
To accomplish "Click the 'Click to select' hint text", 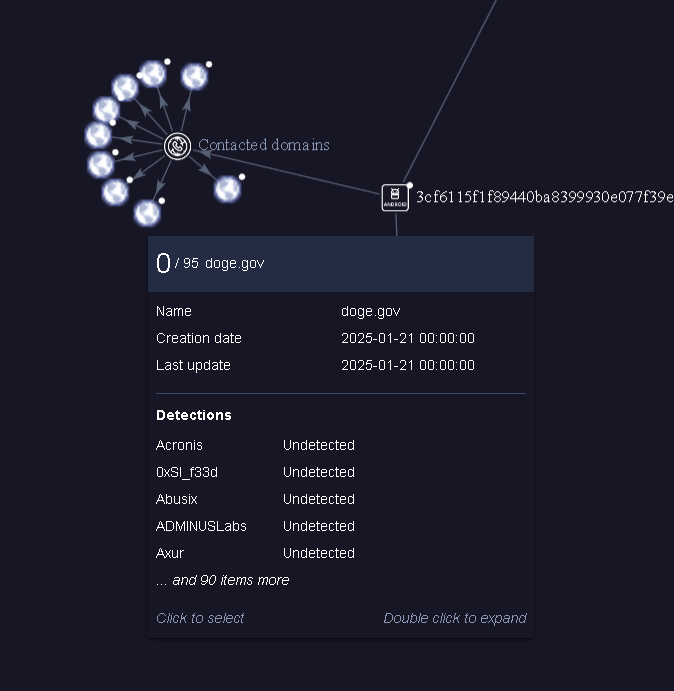I will (x=200, y=618).
